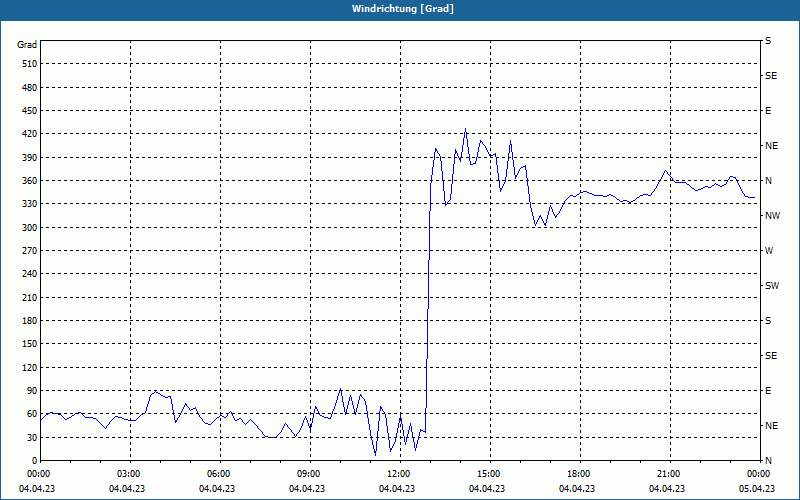Click the NW compass label on right axis
The width and height of the screenshot is (800, 500).
coord(772,216)
